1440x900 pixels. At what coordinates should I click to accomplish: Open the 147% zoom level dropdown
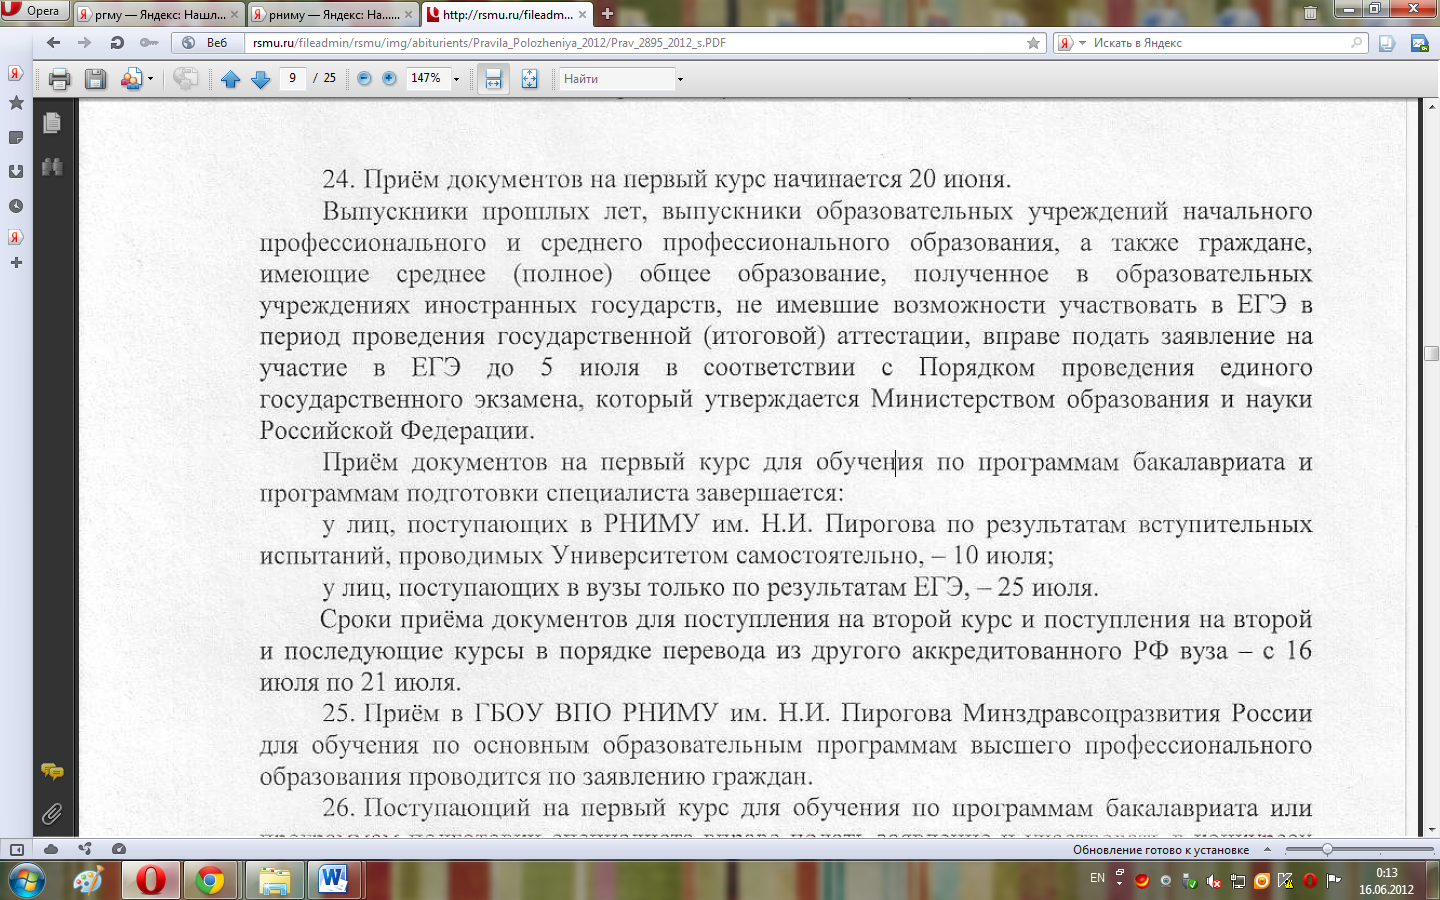pyautogui.click(x=457, y=79)
